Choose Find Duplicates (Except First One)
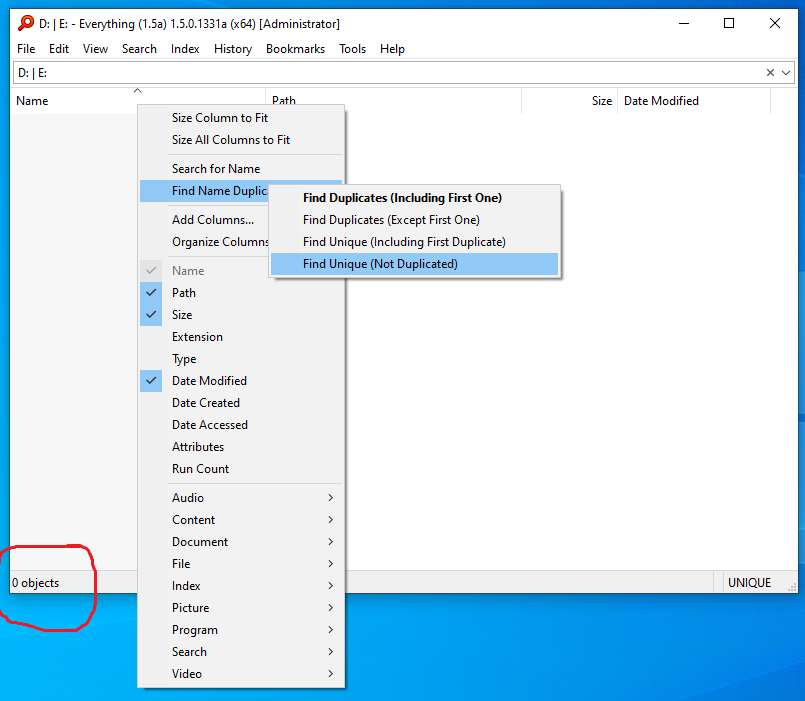This screenshot has width=805, height=701. pyautogui.click(x=414, y=220)
